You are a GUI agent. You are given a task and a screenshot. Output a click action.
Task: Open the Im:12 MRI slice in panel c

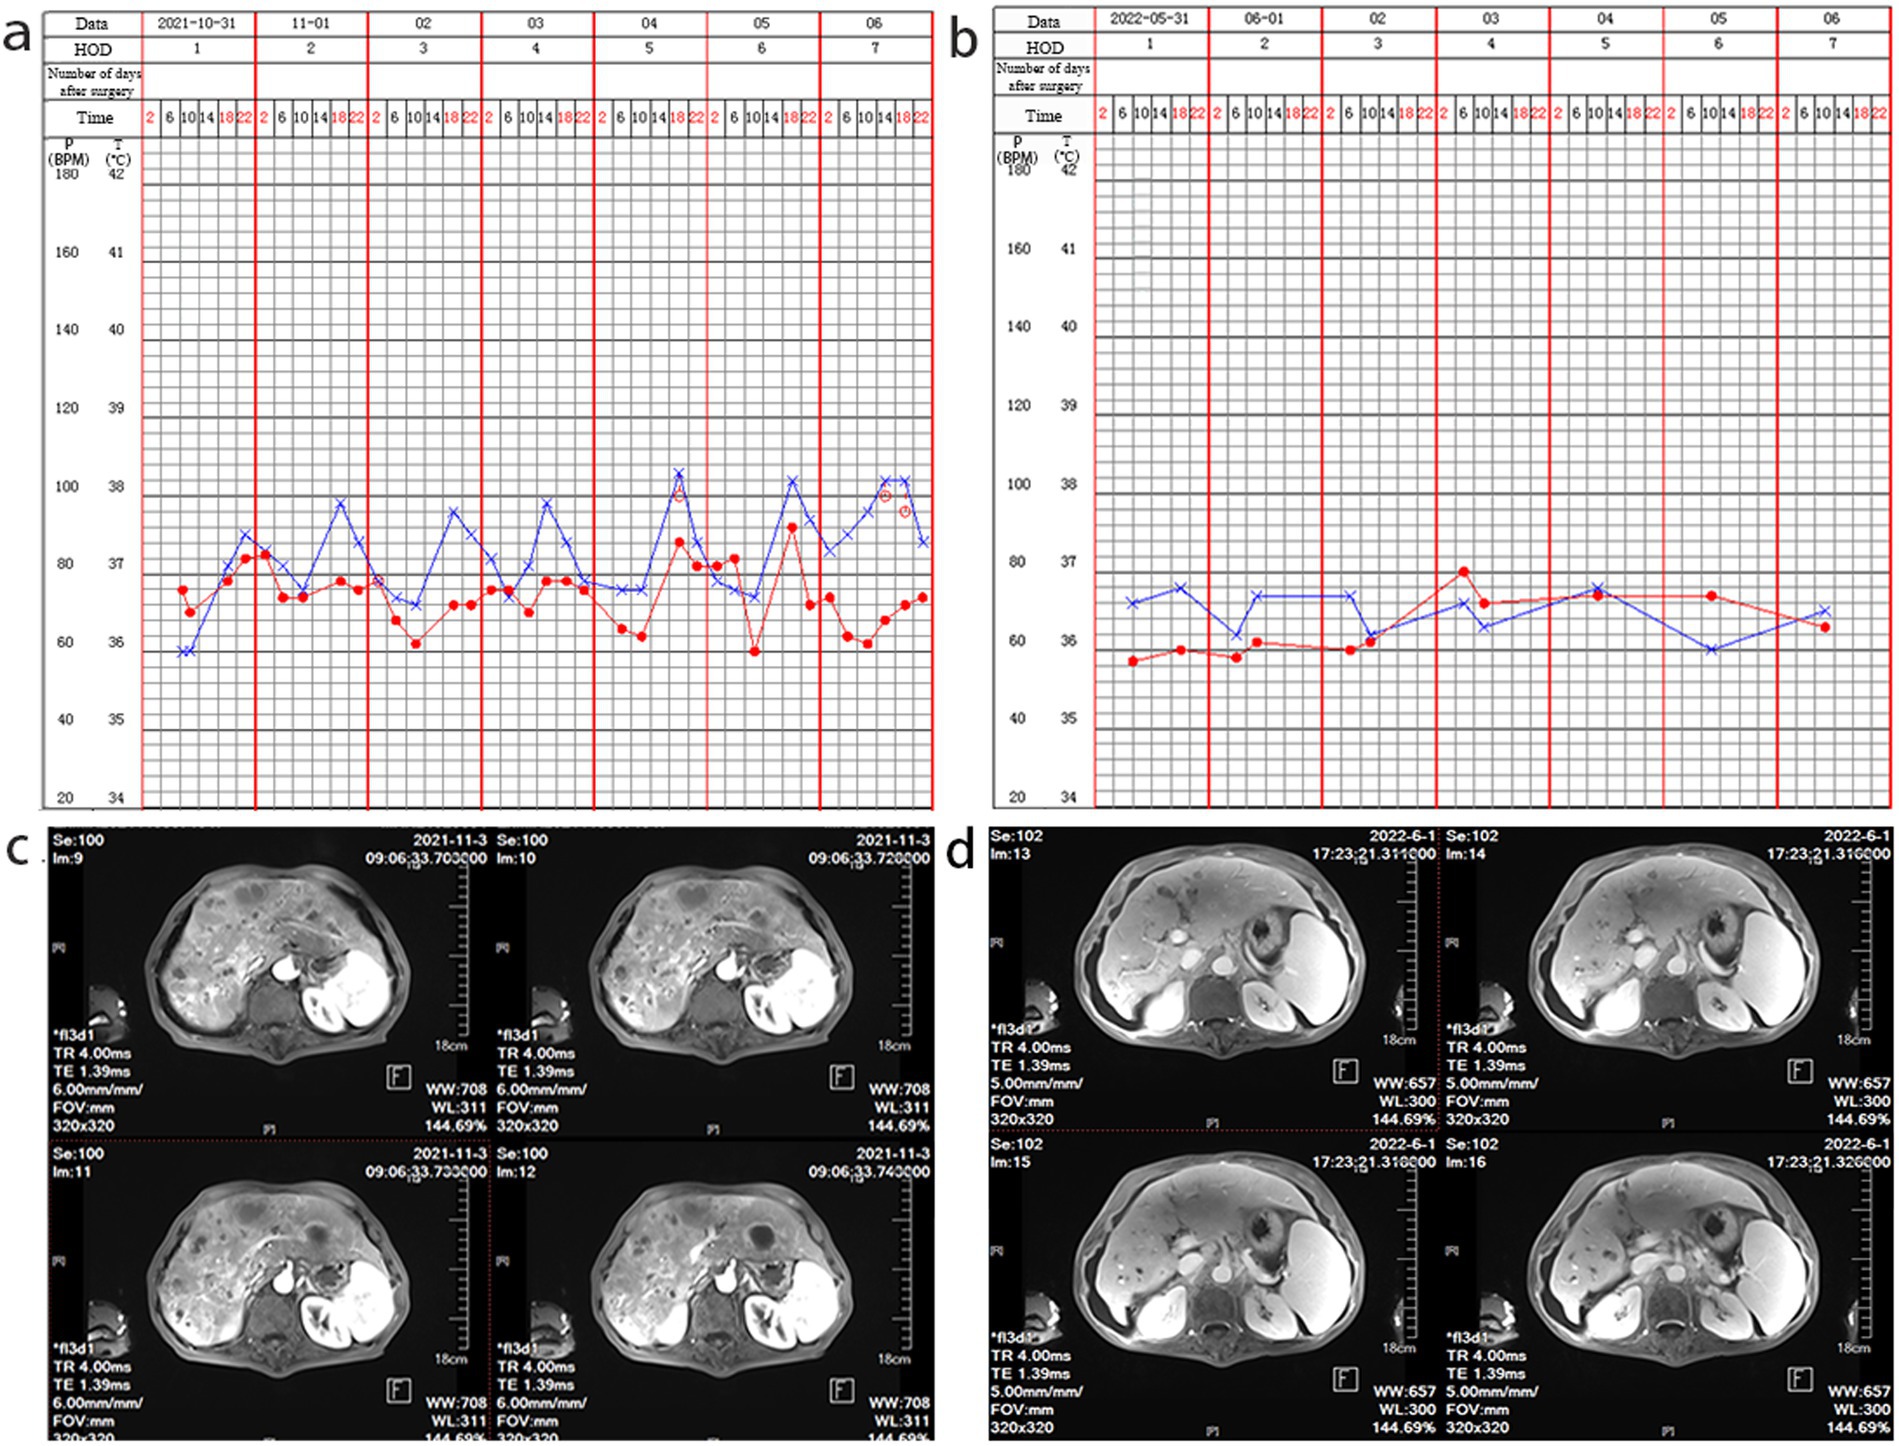point(713,1290)
